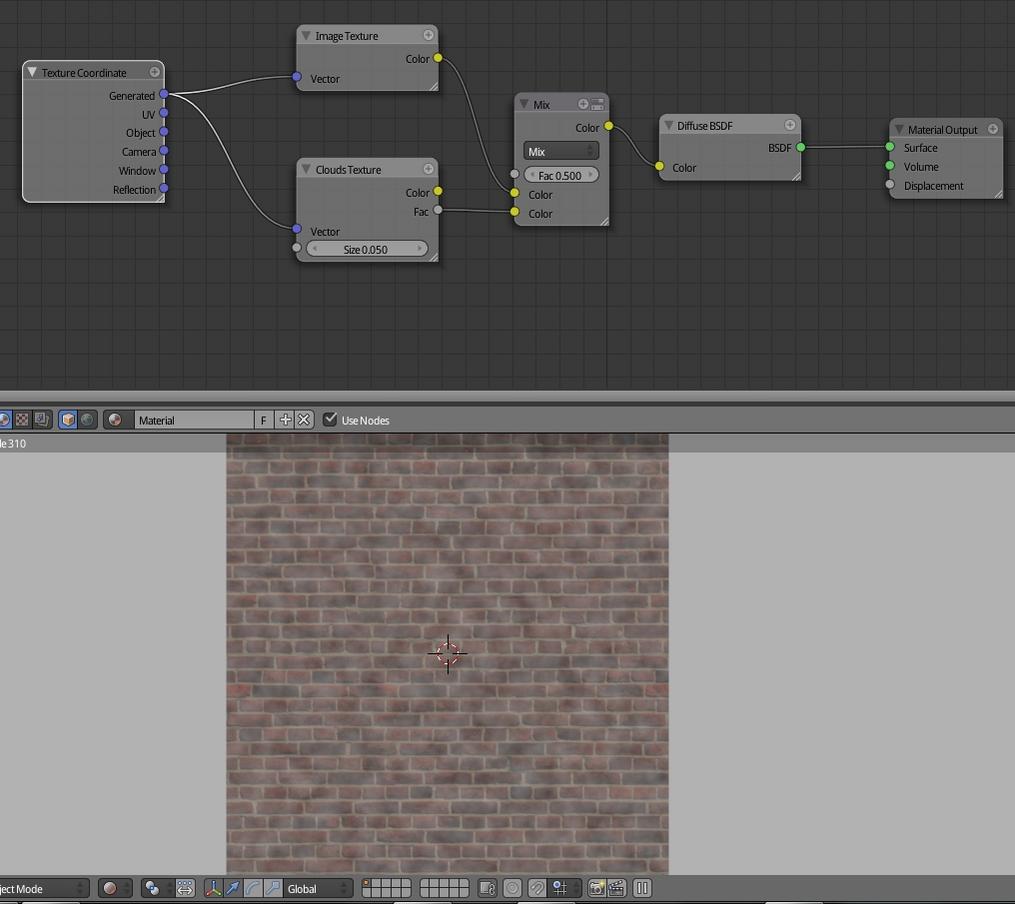Adjust Fac 0.500 slider on Mix node
The height and width of the screenshot is (904, 1015).
561,175
